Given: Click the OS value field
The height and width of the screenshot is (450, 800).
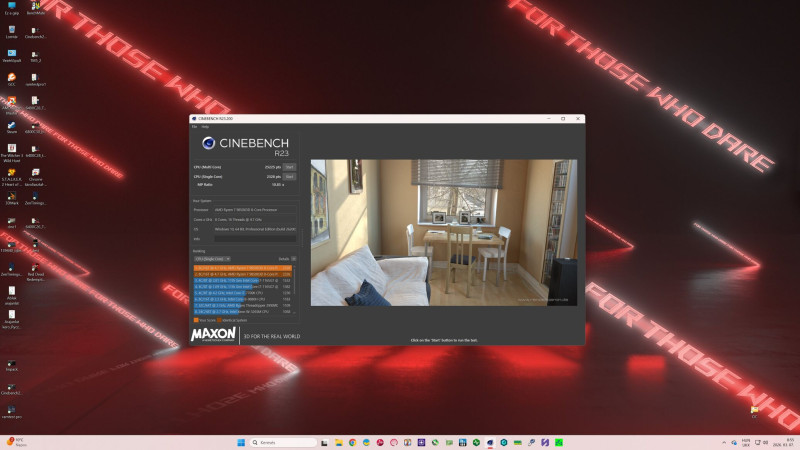Looking at the screenshot, I should (x=255, y=229).
